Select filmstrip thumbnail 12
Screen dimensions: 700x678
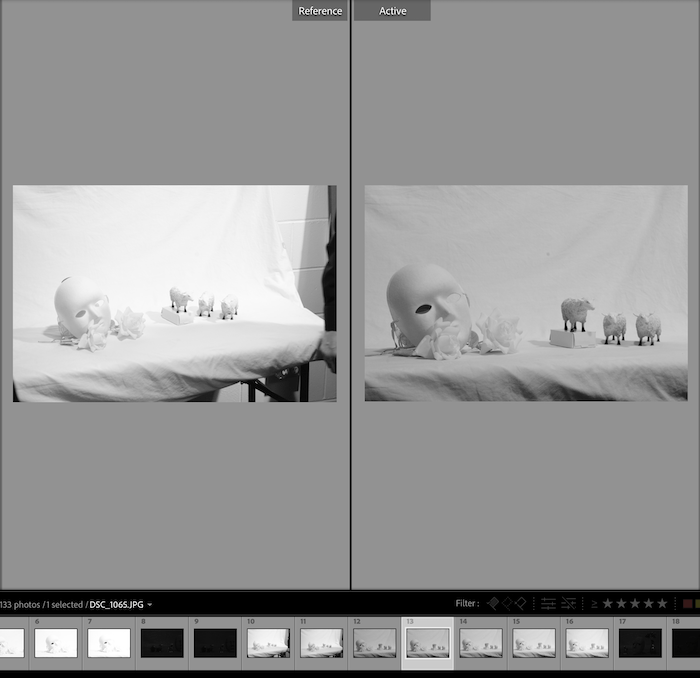pos(375,643)
